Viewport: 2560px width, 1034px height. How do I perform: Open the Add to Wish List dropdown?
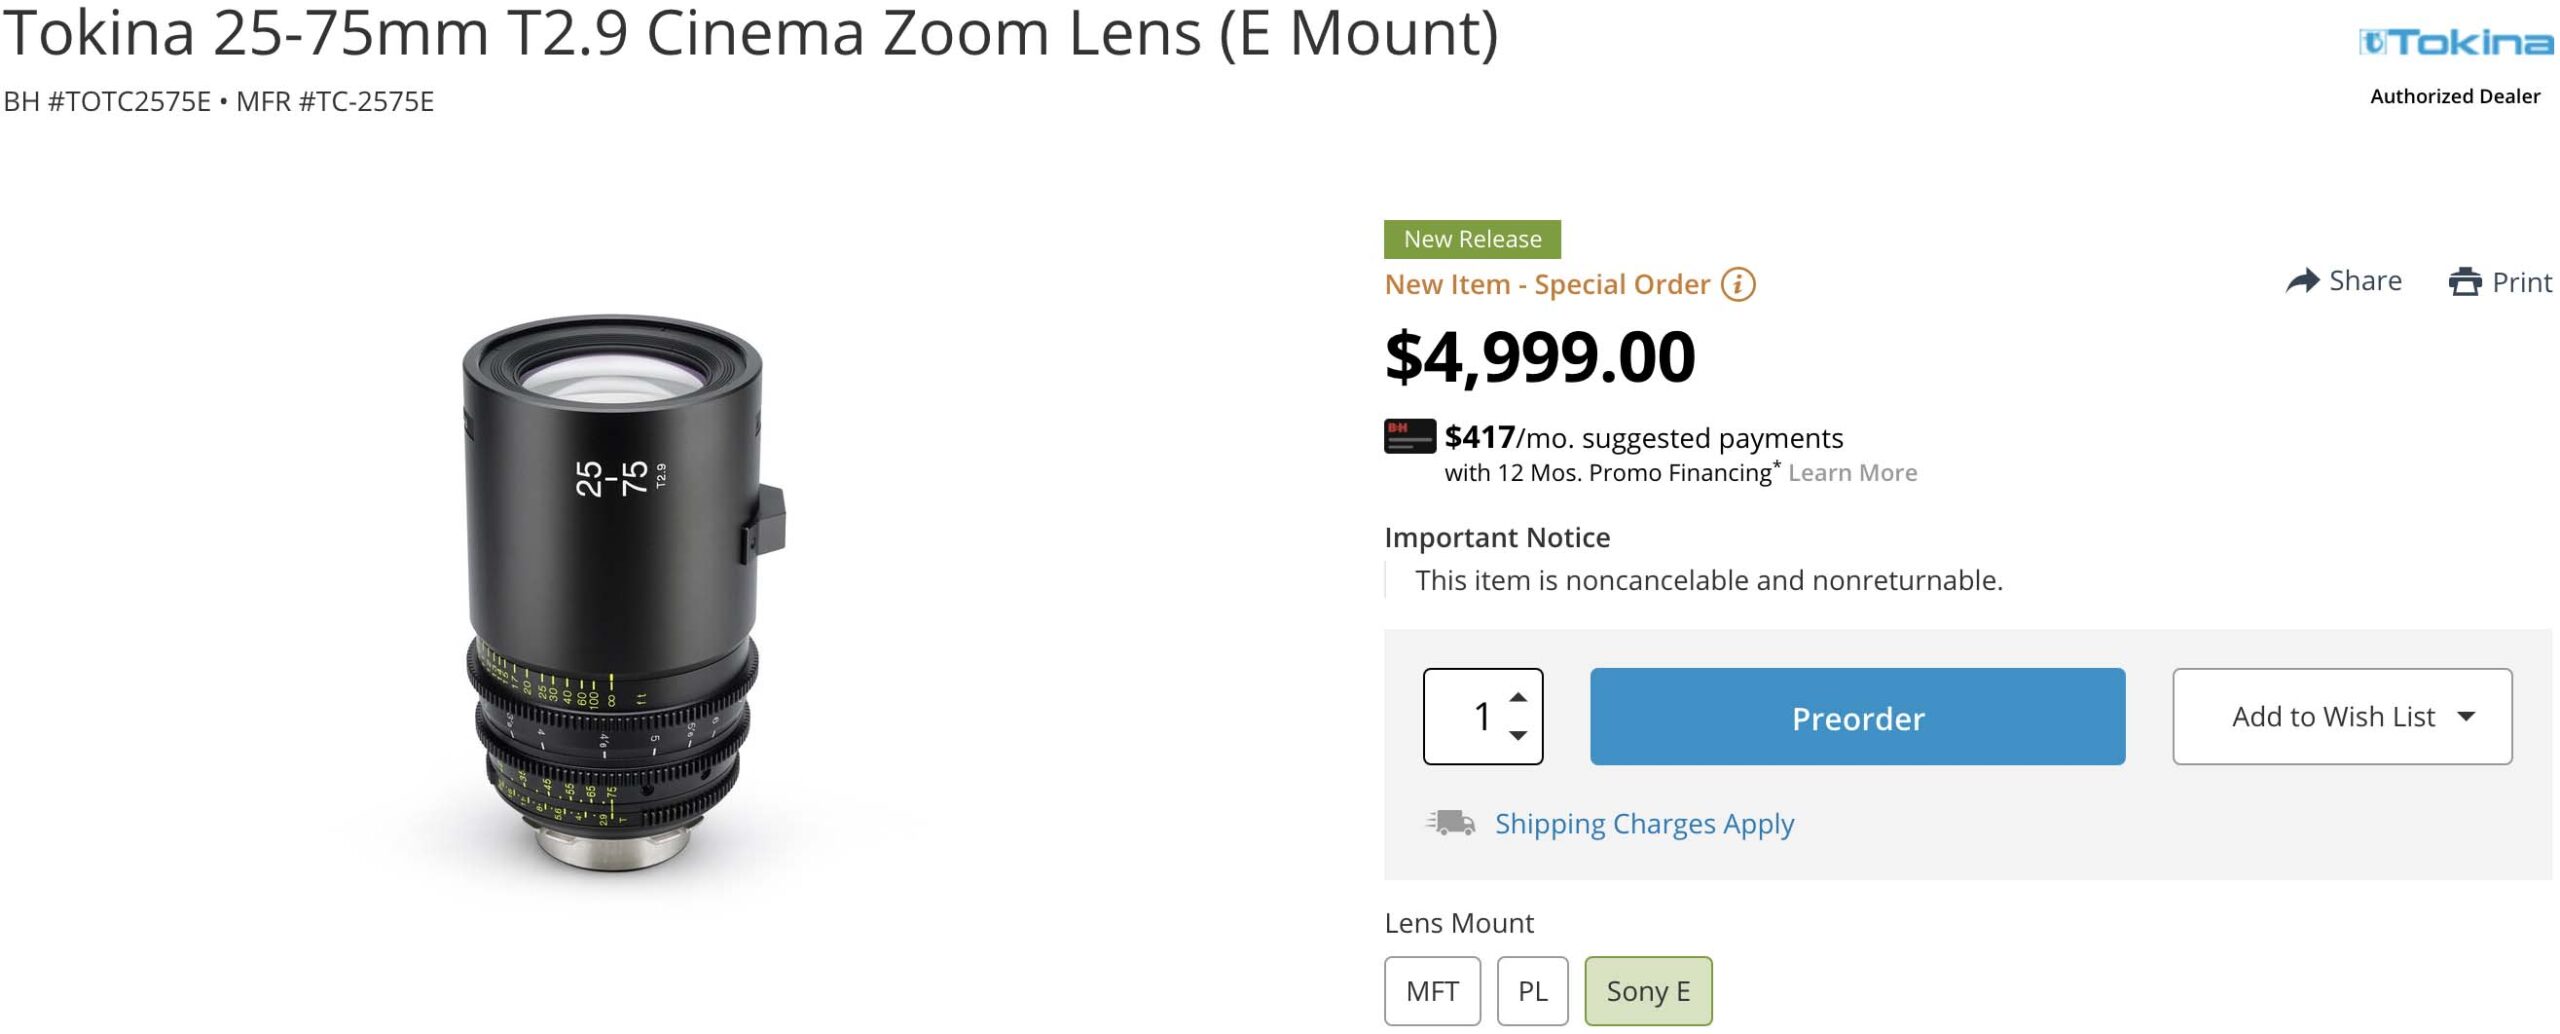[x=2341, y=717]
